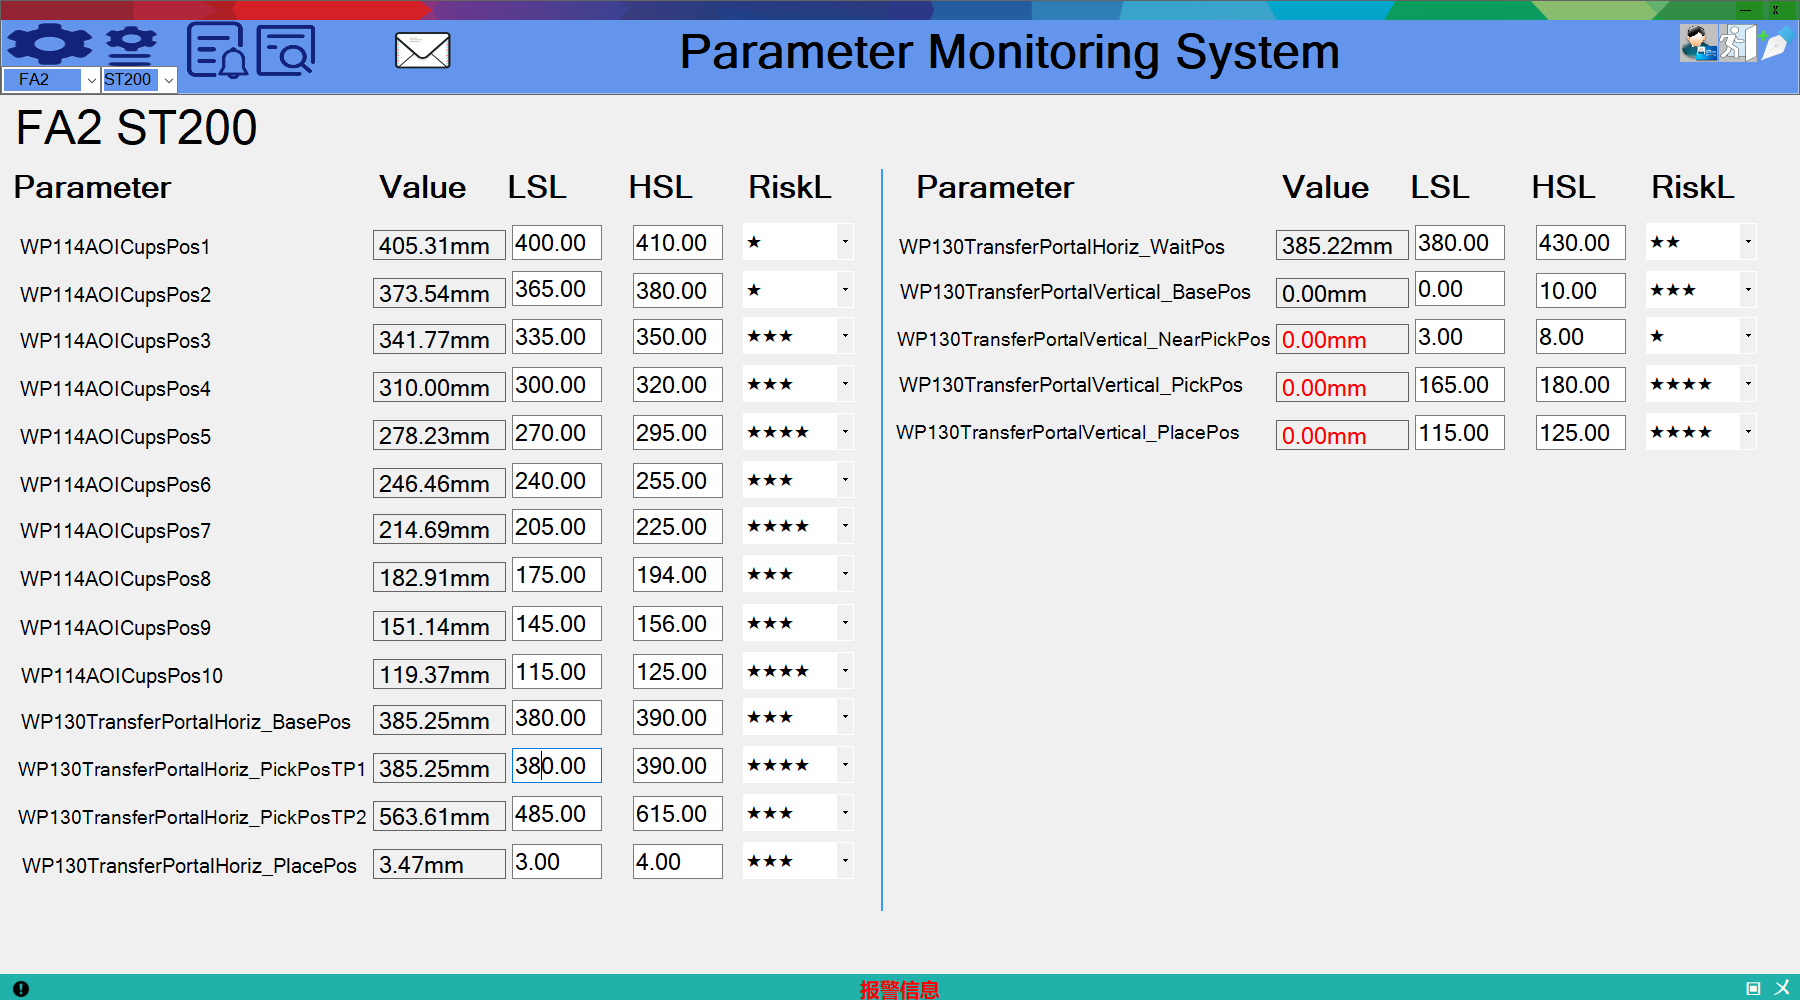The image size is (1800, 1000).
Task: Click the WP114AOICupsPos6 parameter label
Action: tap(116, 485)
